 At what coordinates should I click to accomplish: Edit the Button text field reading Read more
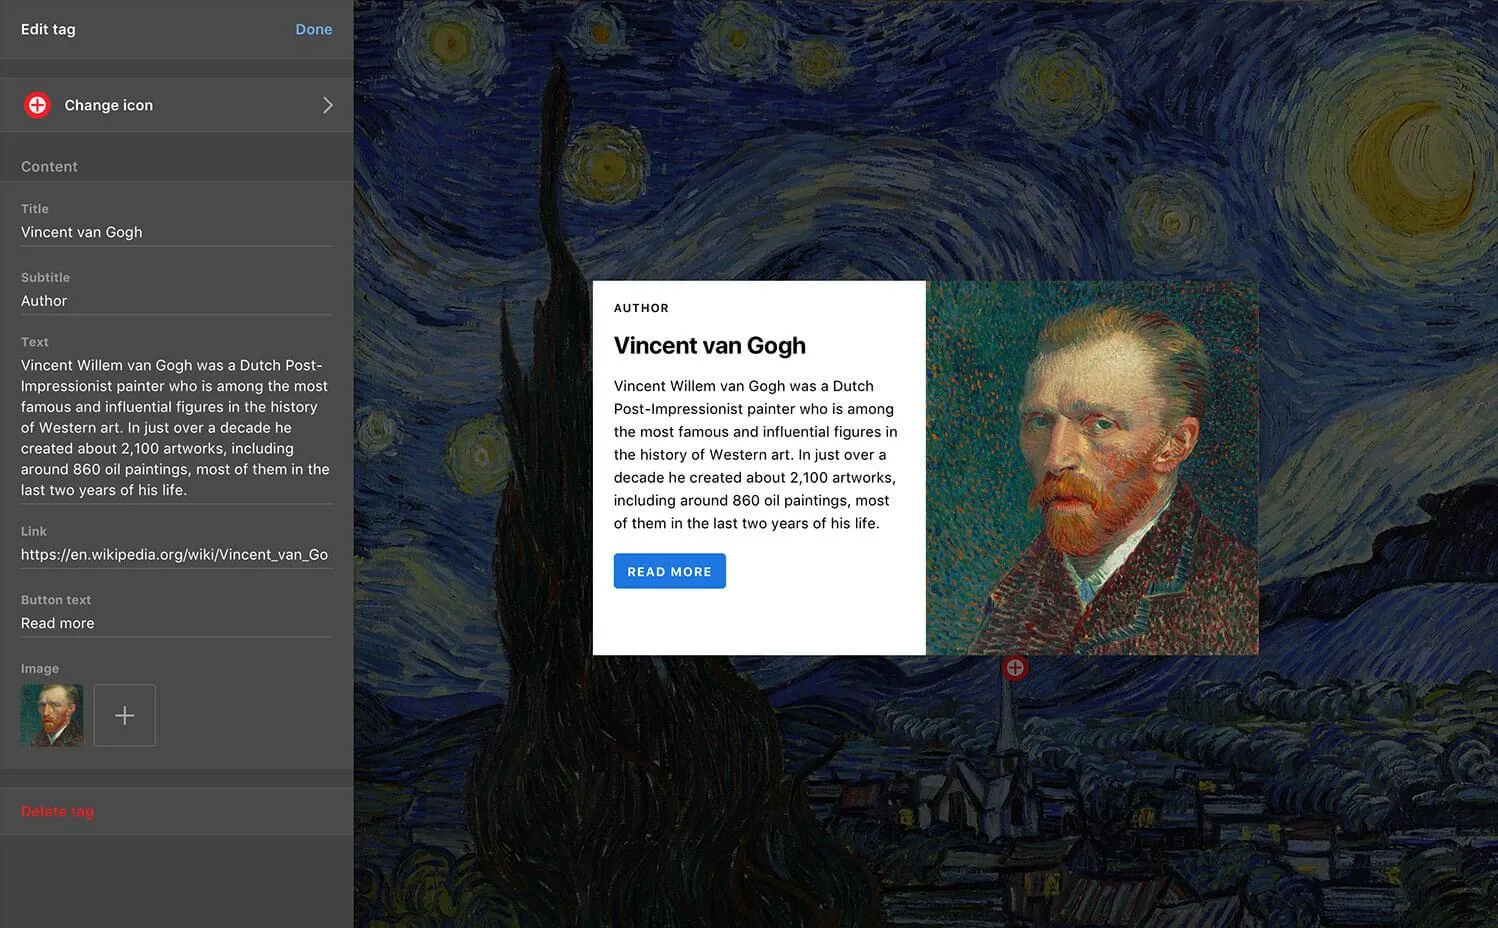click(177, 623)
